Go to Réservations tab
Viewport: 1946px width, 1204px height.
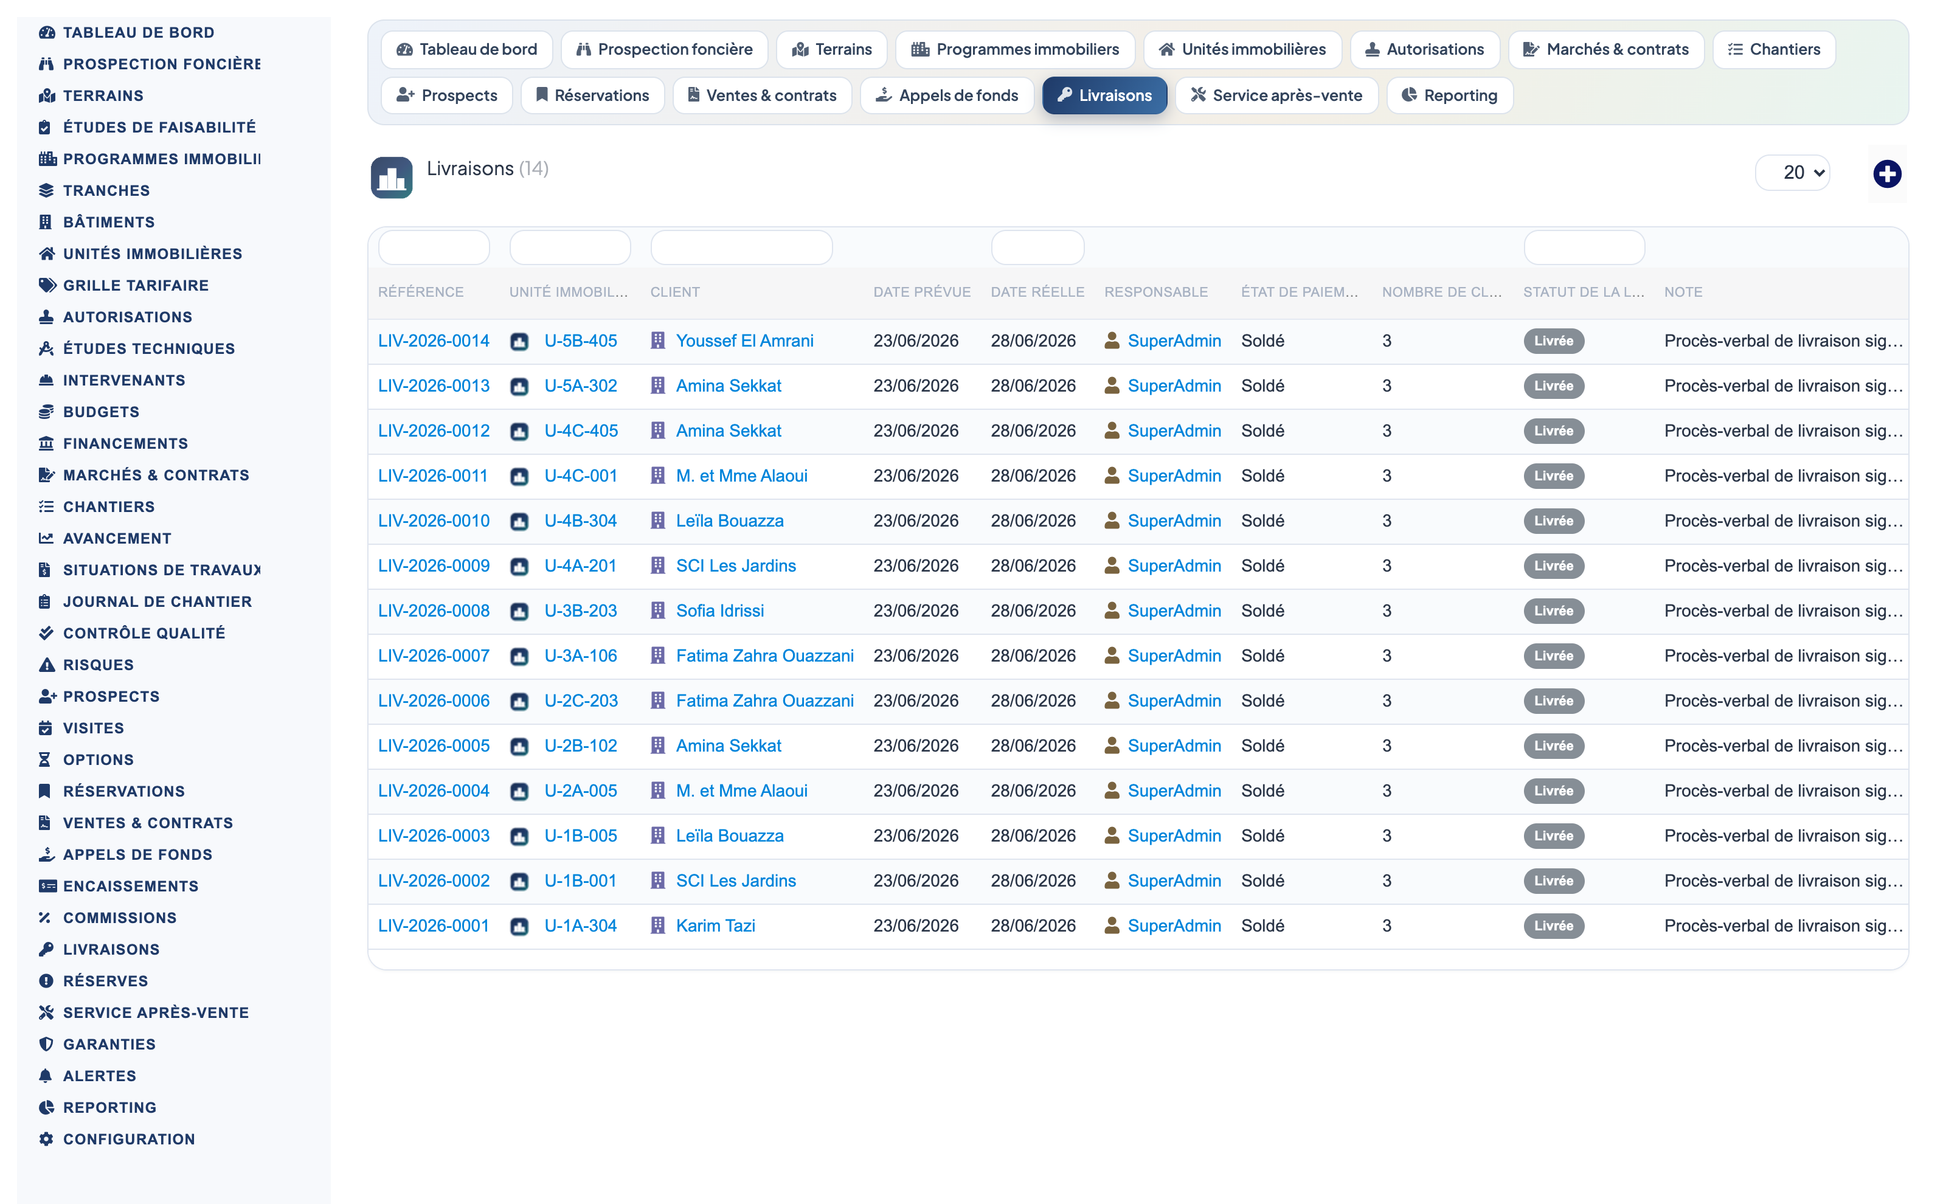click(592, 95)
